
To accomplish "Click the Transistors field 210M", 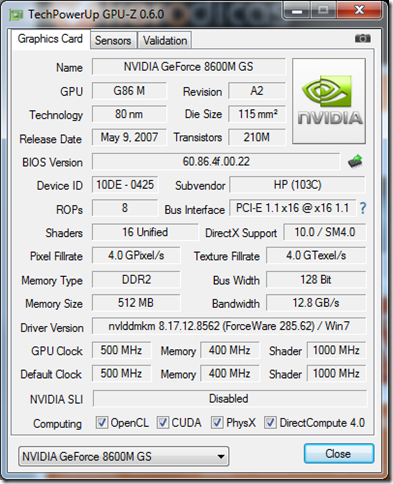I will (x=257, y=137).
